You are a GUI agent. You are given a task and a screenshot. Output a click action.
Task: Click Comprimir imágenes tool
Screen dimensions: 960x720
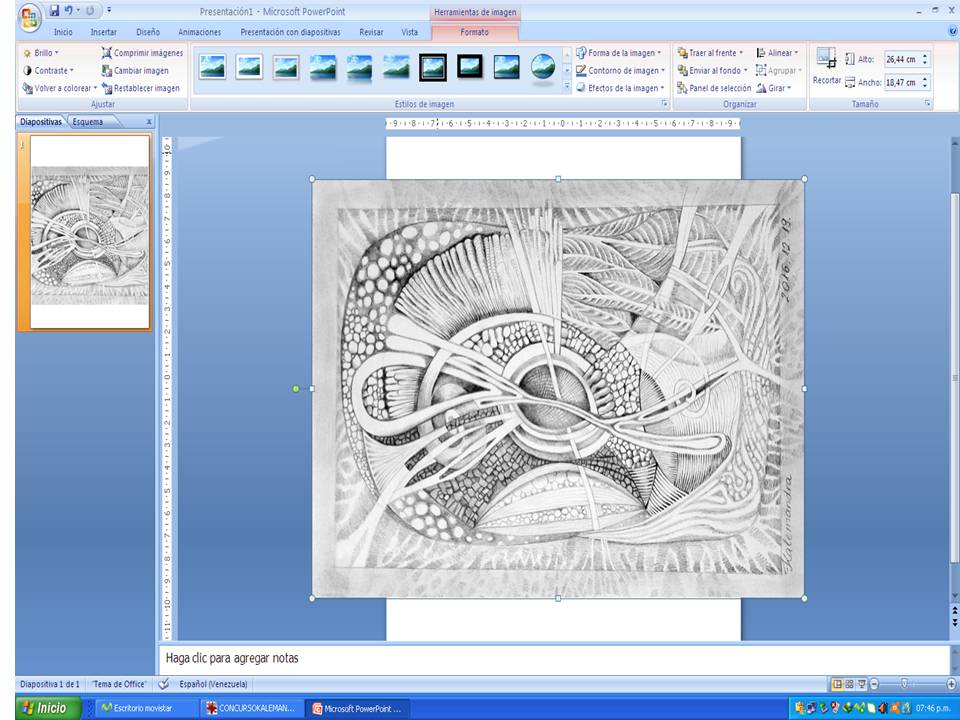141,53
